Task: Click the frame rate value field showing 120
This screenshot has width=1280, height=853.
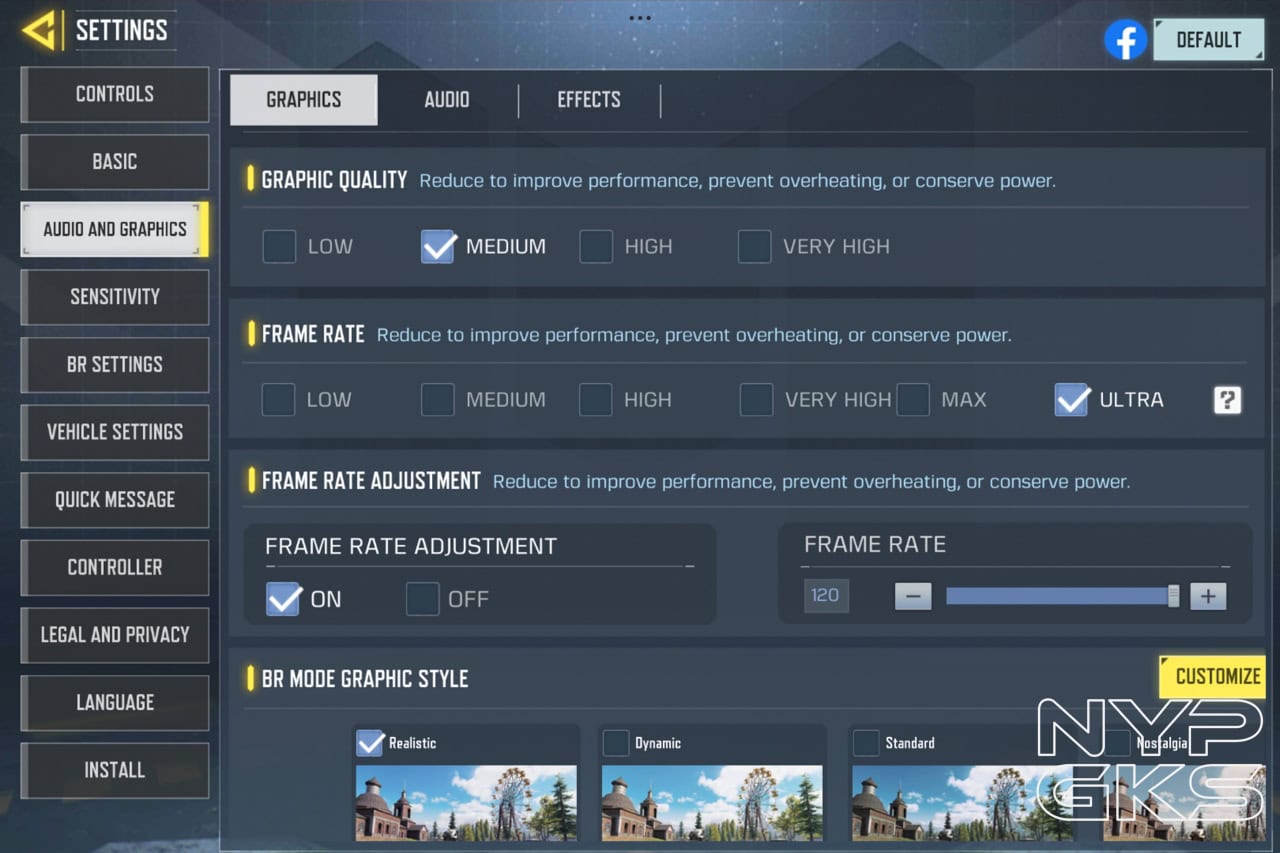Action: tap(825, 596)
